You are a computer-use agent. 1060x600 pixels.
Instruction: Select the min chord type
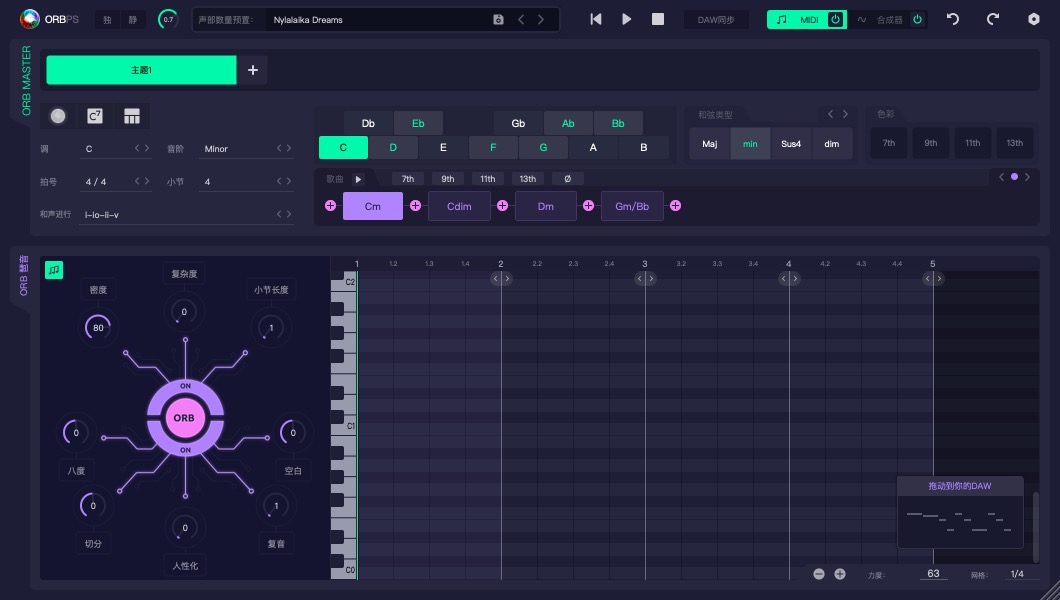(x=750, y=144)
